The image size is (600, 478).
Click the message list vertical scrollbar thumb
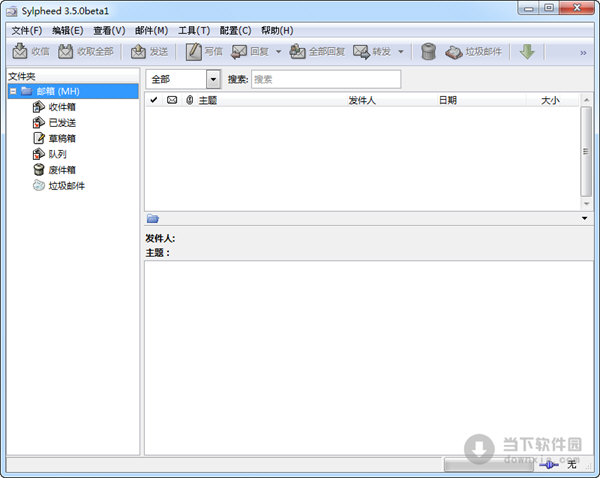click(x=586, y=151)
